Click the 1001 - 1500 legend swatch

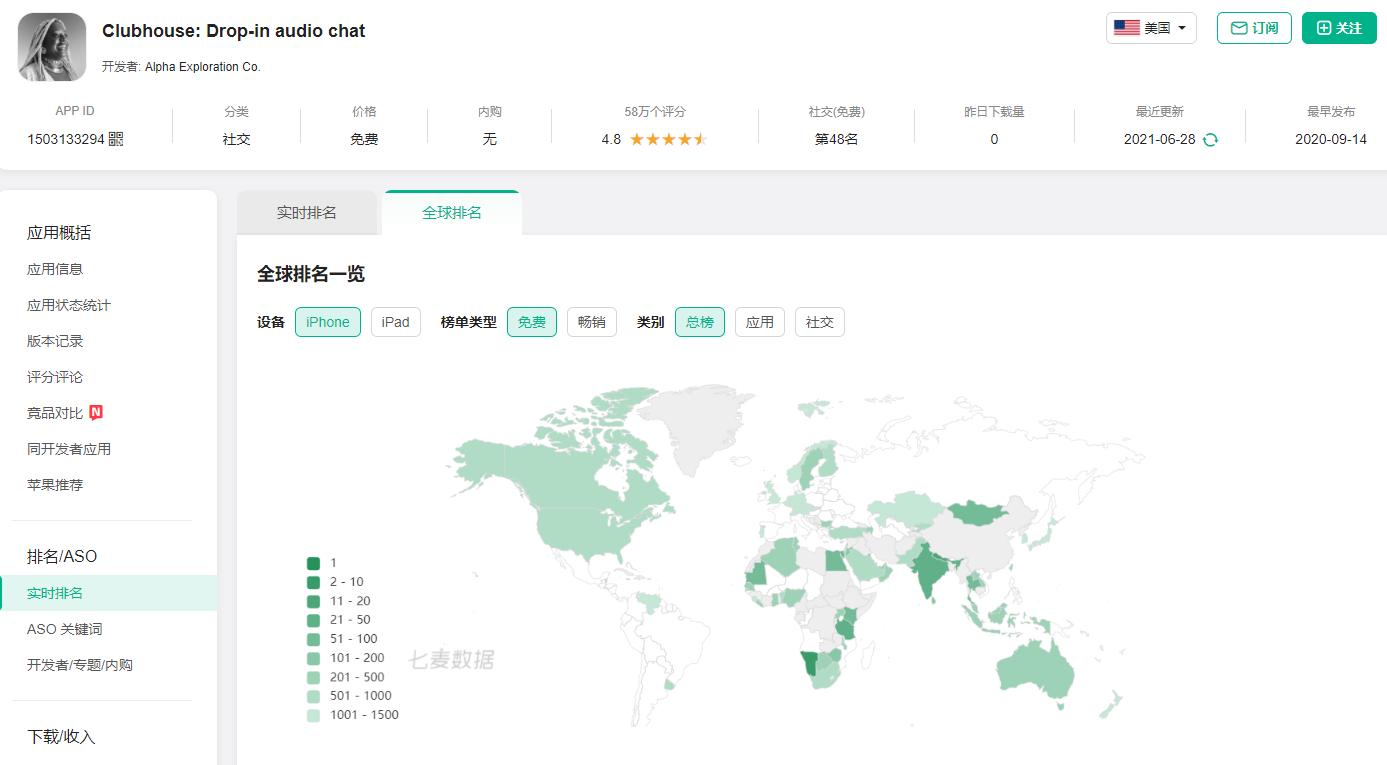tap(314, 715)
